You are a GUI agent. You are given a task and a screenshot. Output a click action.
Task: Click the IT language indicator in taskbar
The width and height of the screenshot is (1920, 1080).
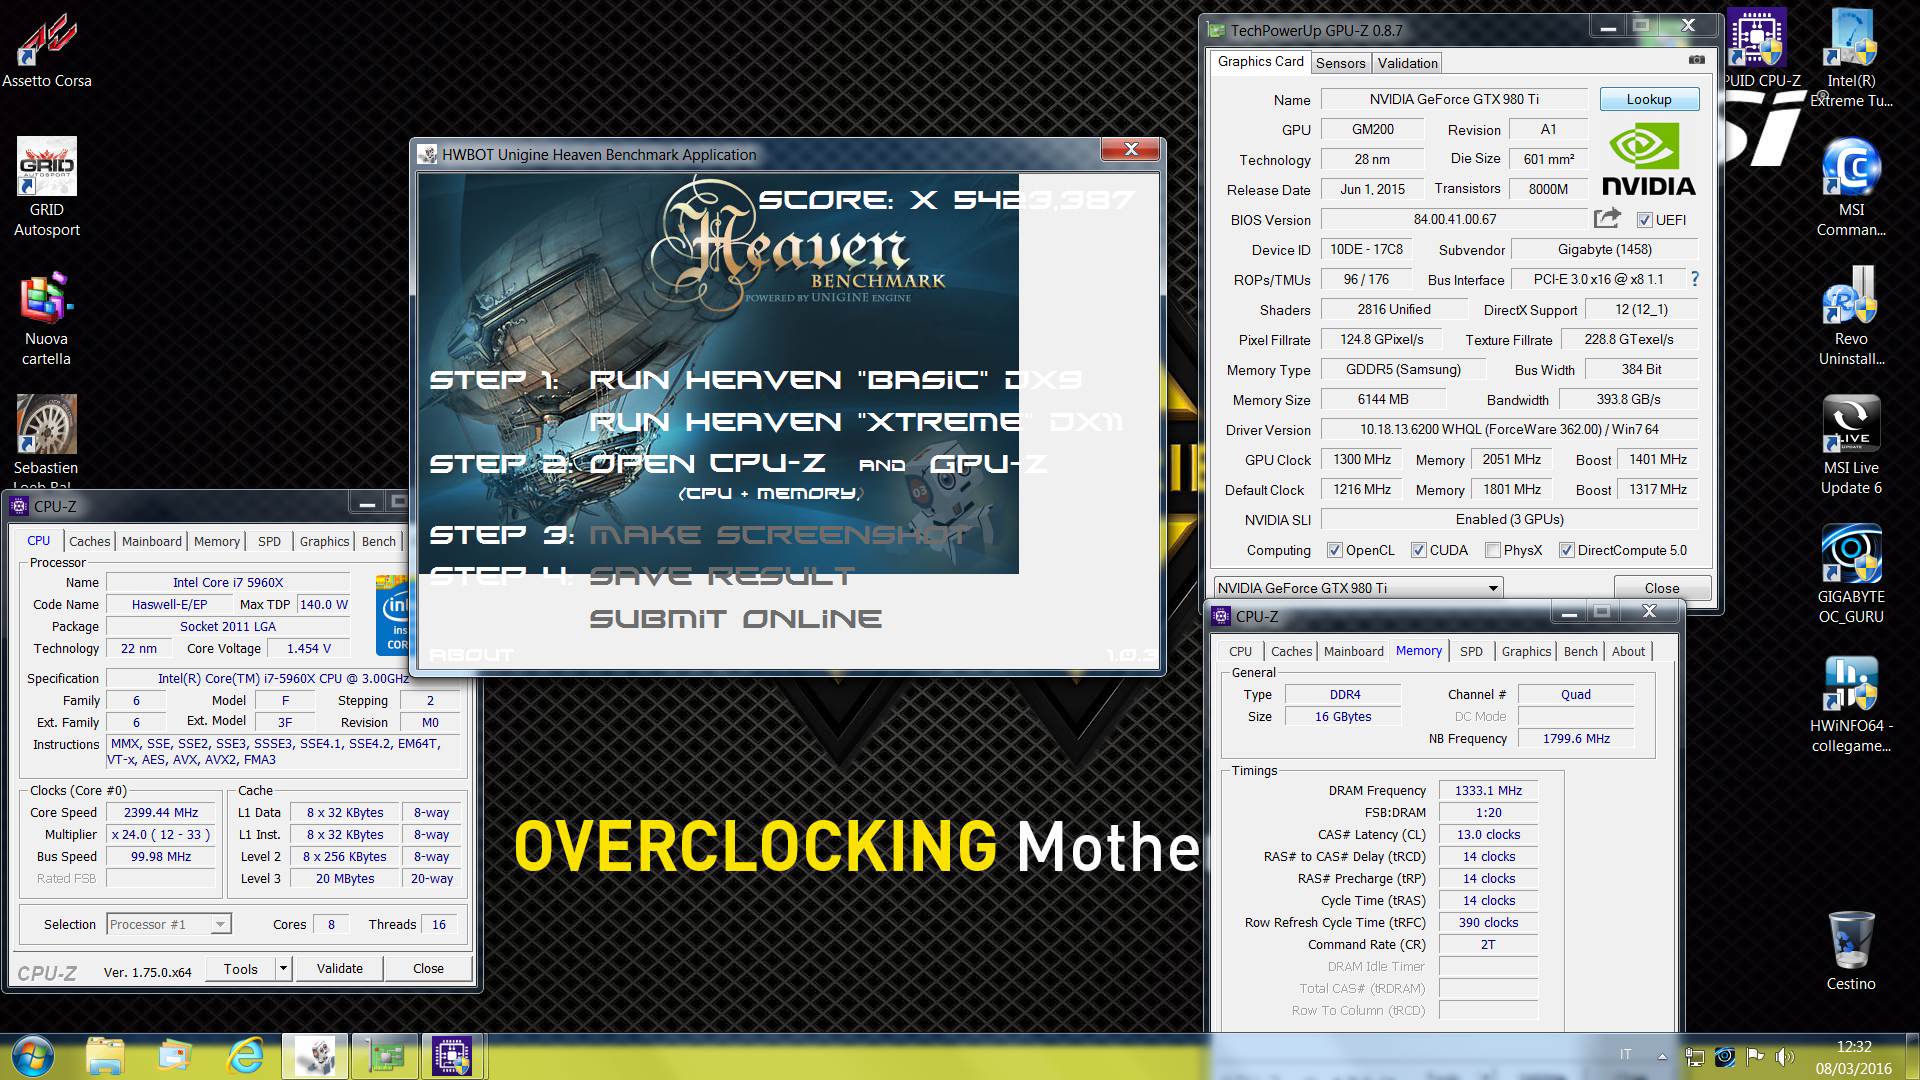[1626, 1055]
